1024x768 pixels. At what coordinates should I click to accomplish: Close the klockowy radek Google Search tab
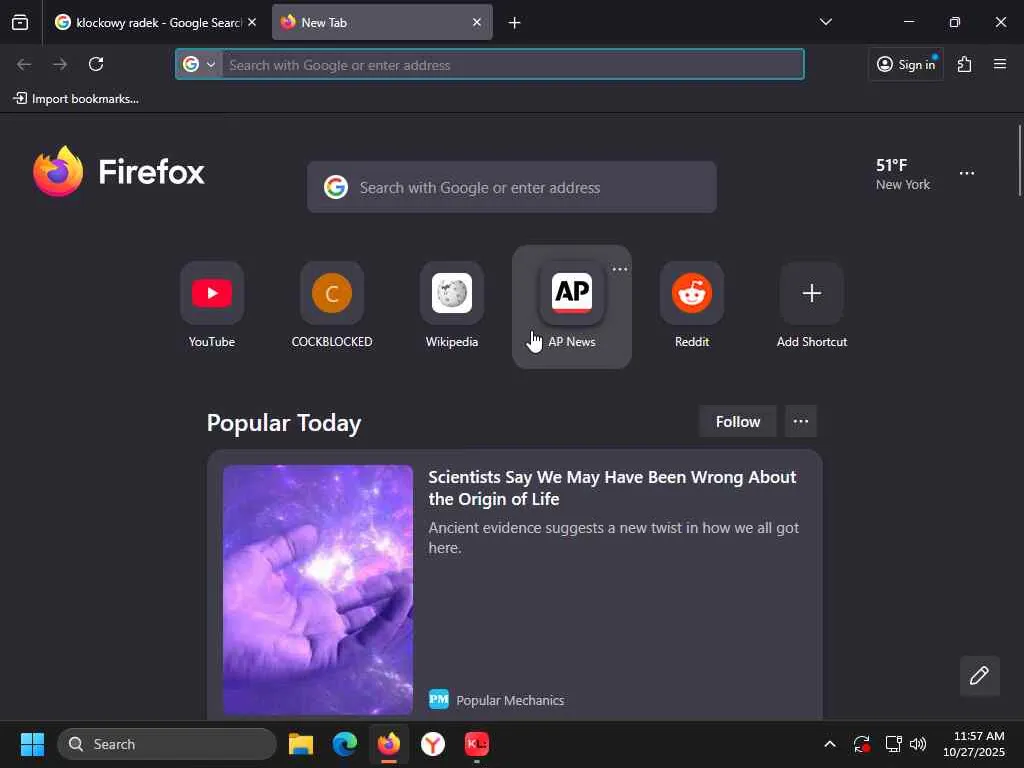(x=252, y=22)
